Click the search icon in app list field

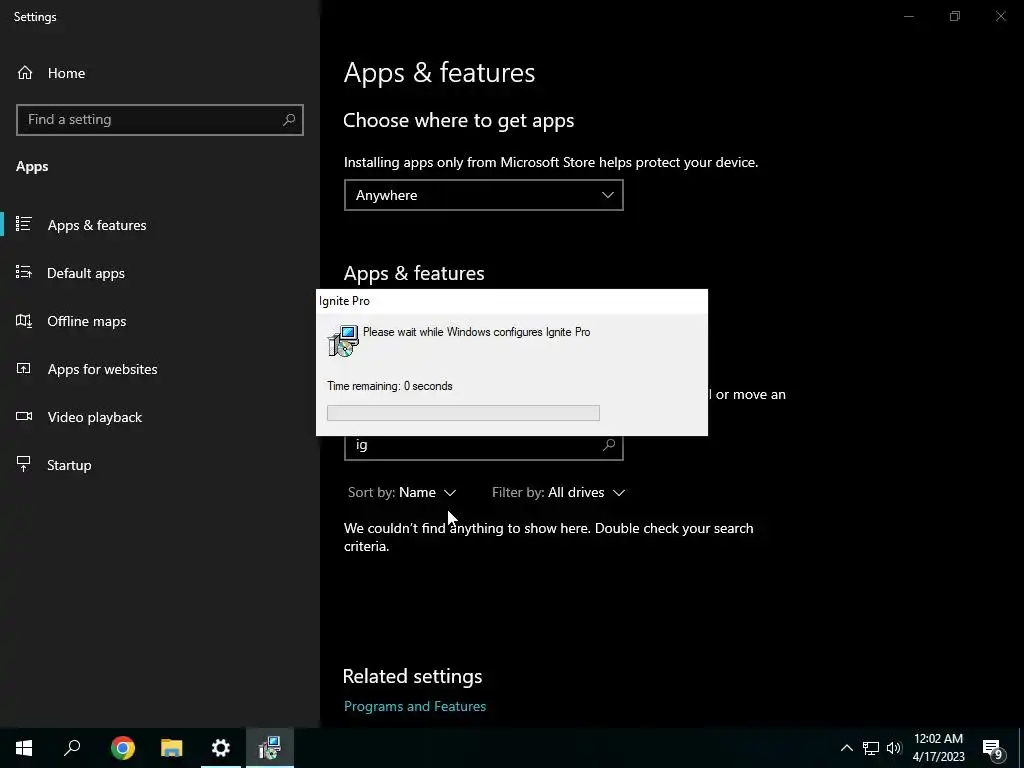[x=609, y=445]
